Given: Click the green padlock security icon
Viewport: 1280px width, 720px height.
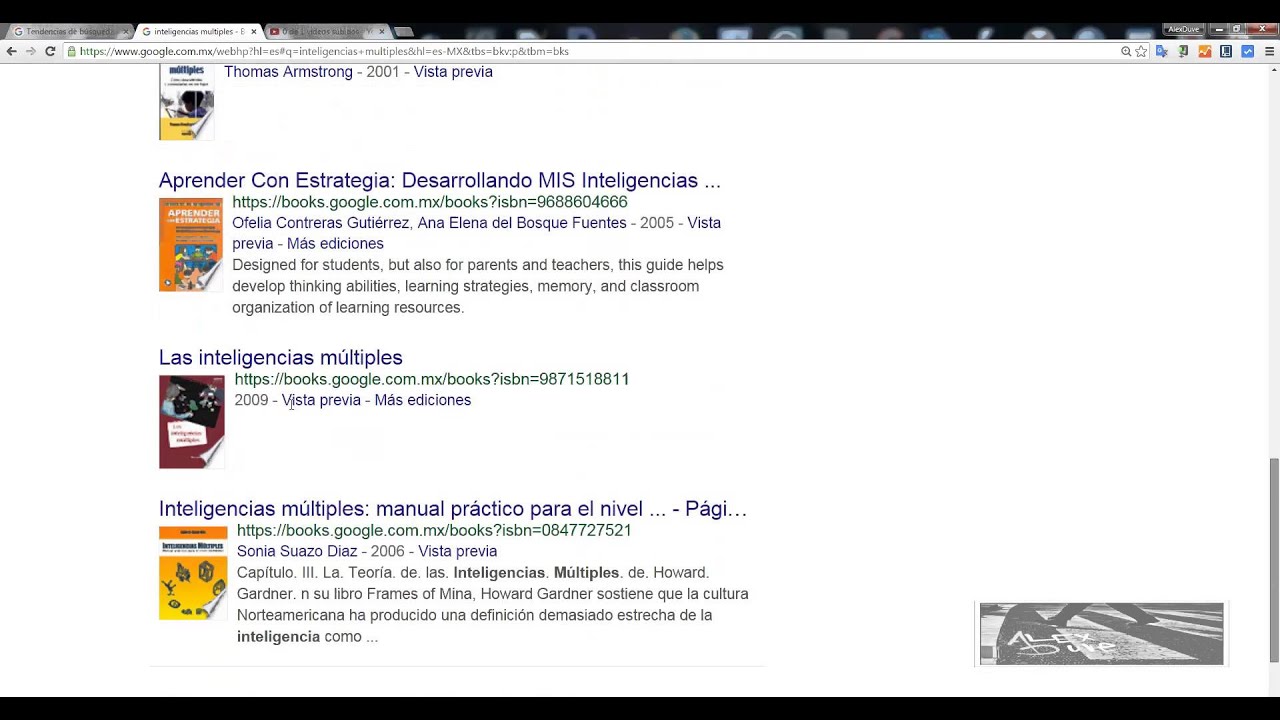Looking at the screenshot, I should click(72, 51).
